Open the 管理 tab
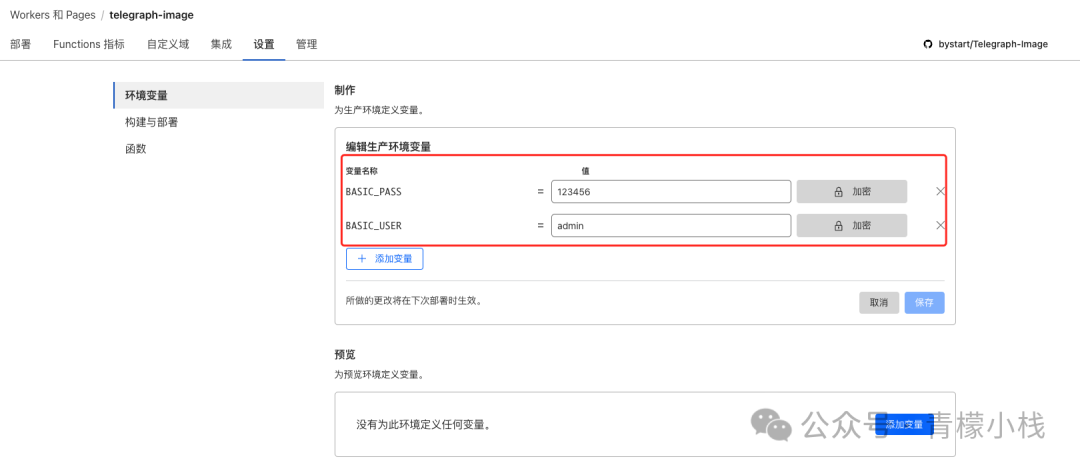The image size is (1080, 469). point(307,44)
